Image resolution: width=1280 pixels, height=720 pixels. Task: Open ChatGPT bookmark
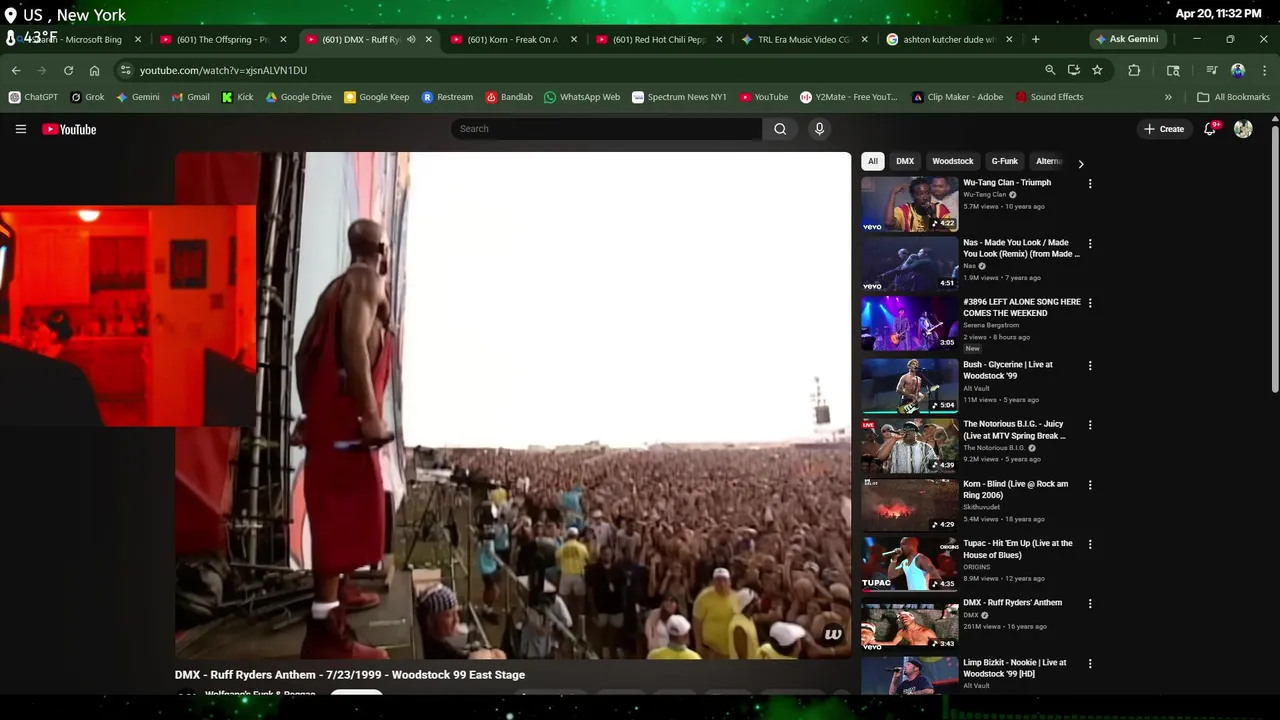tap(33, 97)
